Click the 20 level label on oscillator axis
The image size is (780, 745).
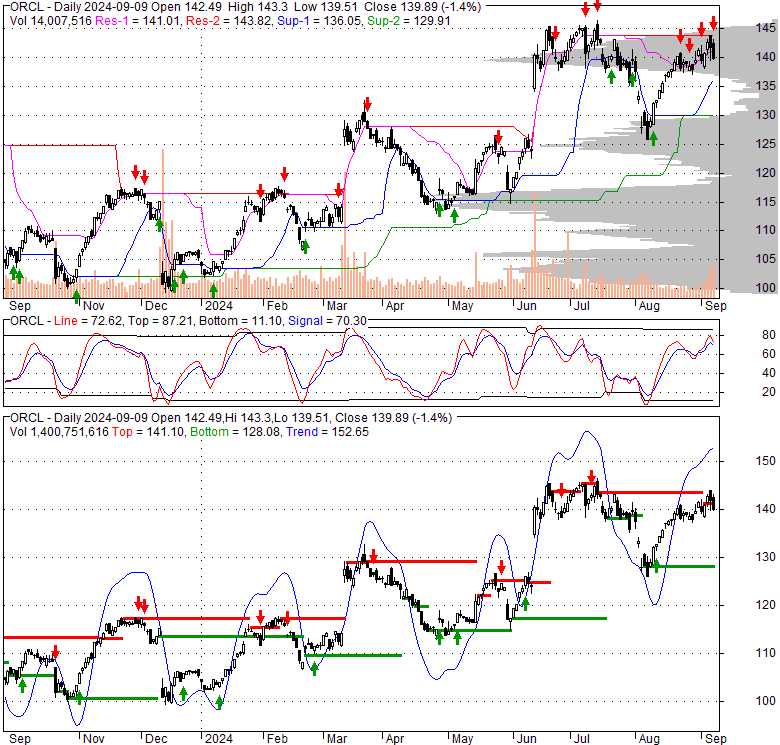pos(769,392)
